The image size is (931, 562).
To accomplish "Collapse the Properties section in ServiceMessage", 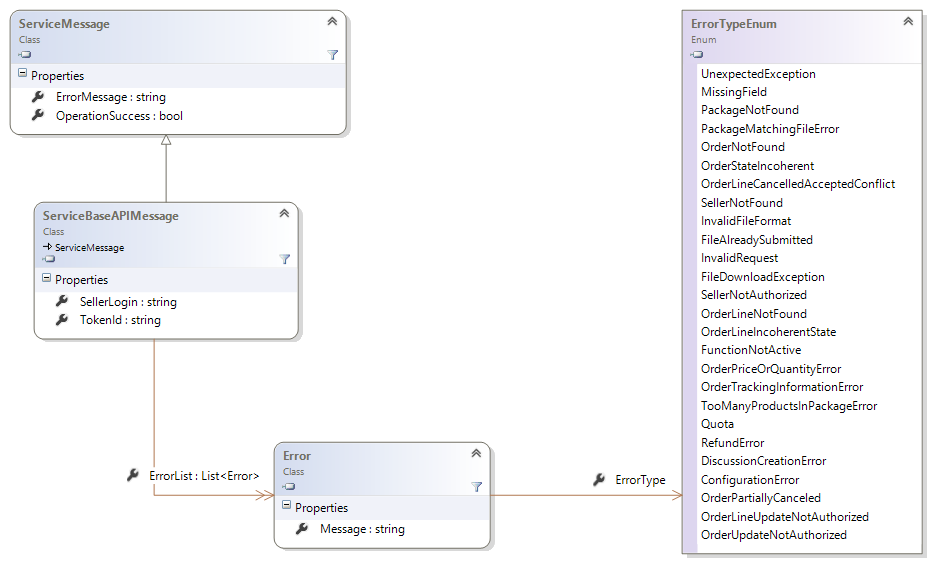I will pyautogui.click(x=21, y=75).
